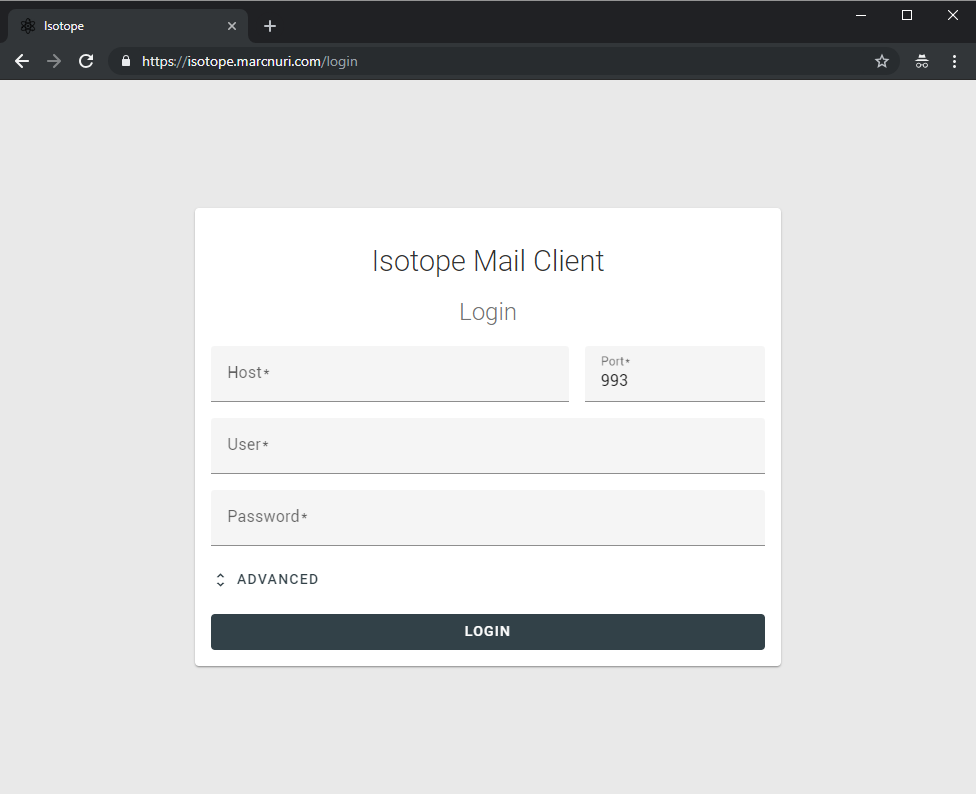The width and height of the screenshot is (976, 794).
Task: Click into the Host field
Action: pyautogui.click(x=390, y=373)
